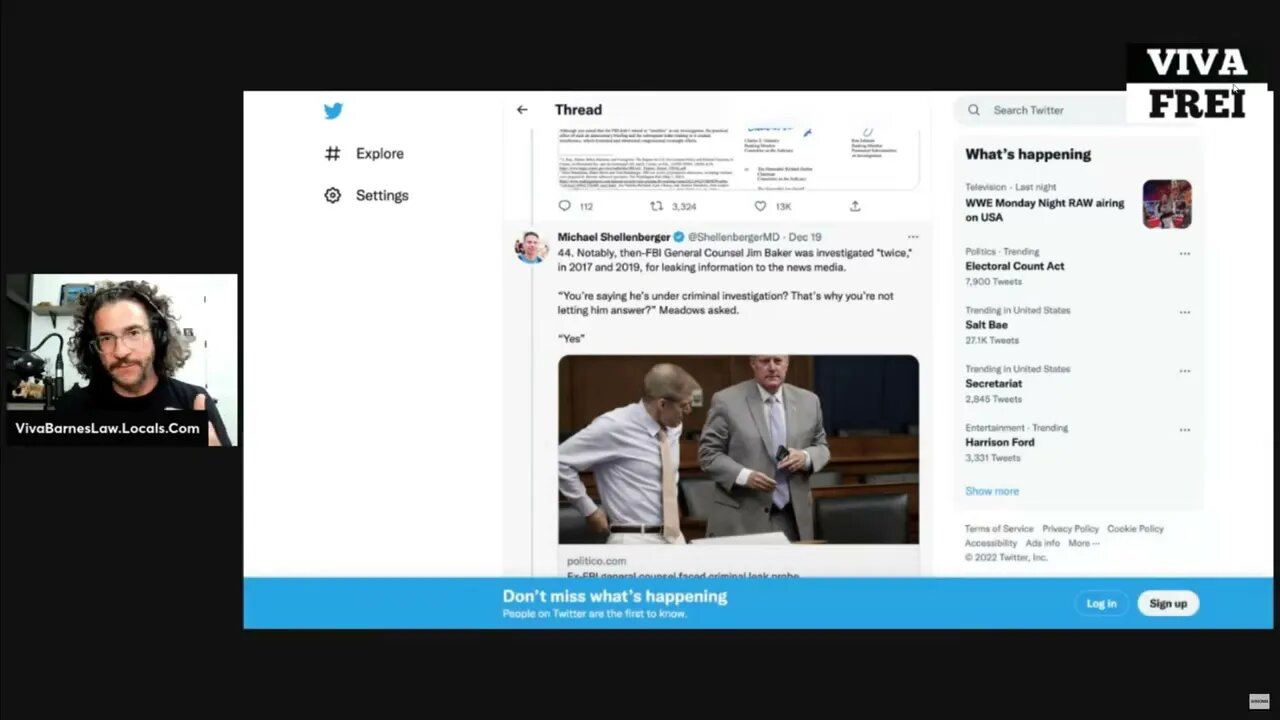Open Salt Bae trending topic
This screenshot has width=1280, height=720.
point(986,325)
